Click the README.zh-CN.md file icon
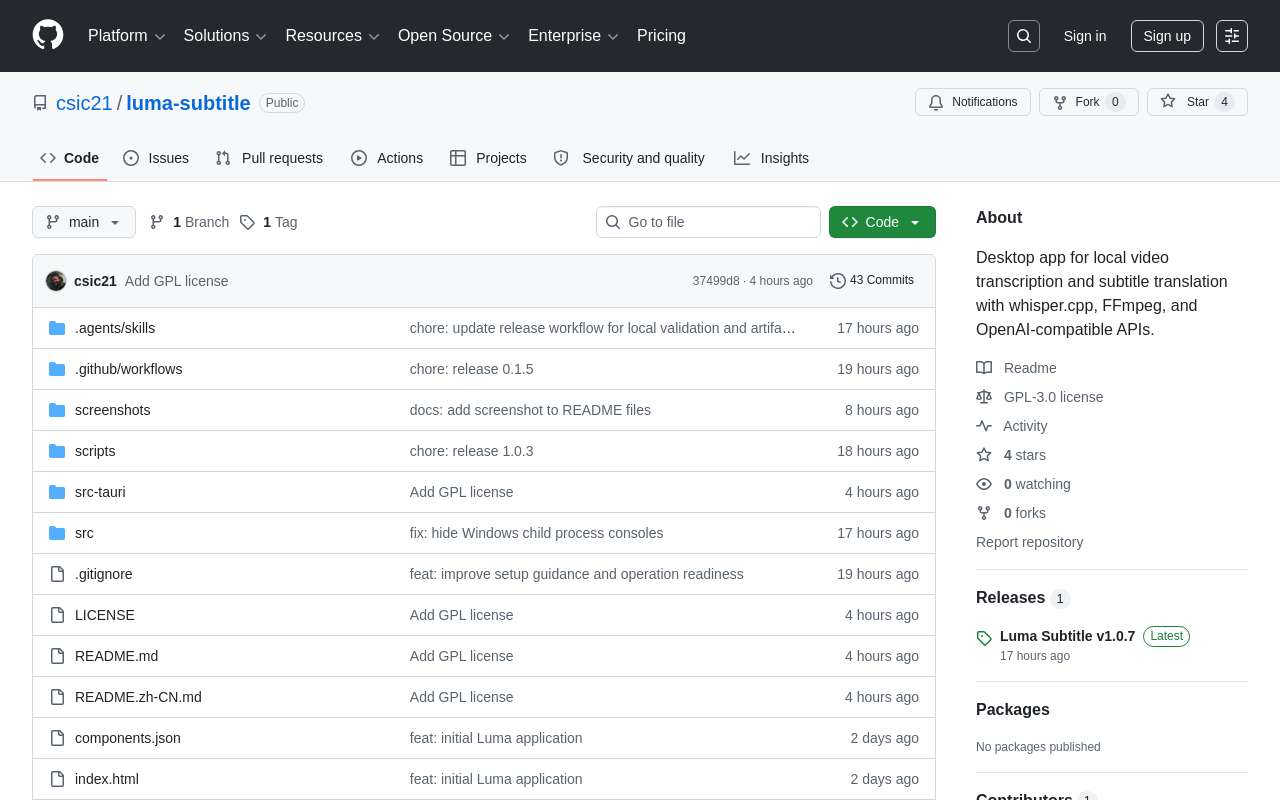This screenshot has height=800, width=1280. tap(57, 697)
